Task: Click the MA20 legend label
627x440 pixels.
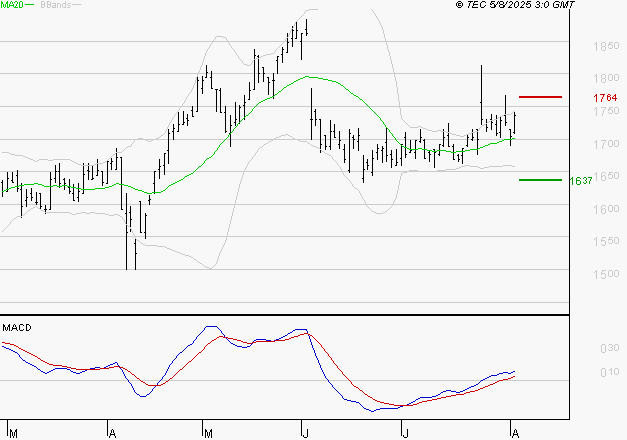Action: coord(12,6)
